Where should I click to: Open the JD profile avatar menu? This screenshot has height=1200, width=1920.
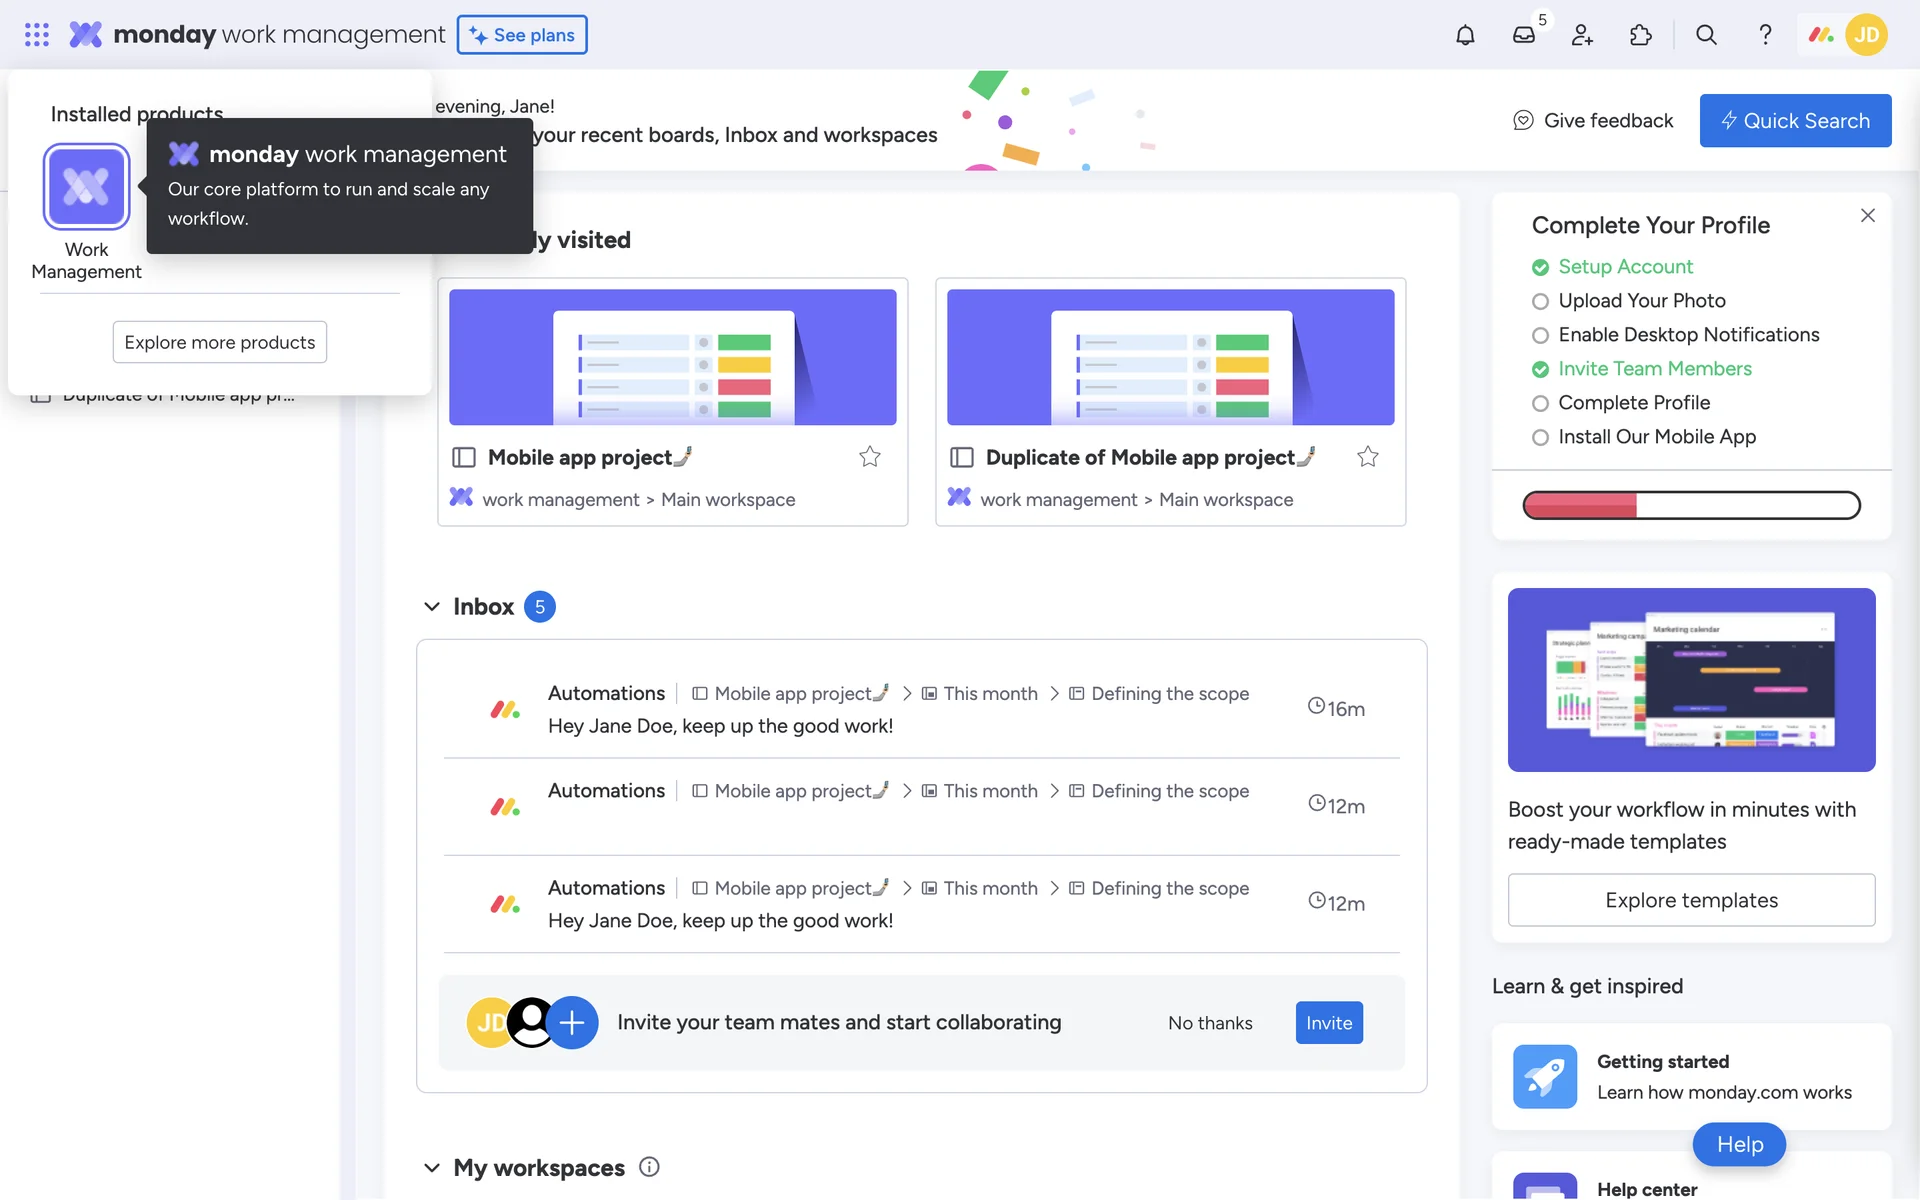pos(1866,35)
